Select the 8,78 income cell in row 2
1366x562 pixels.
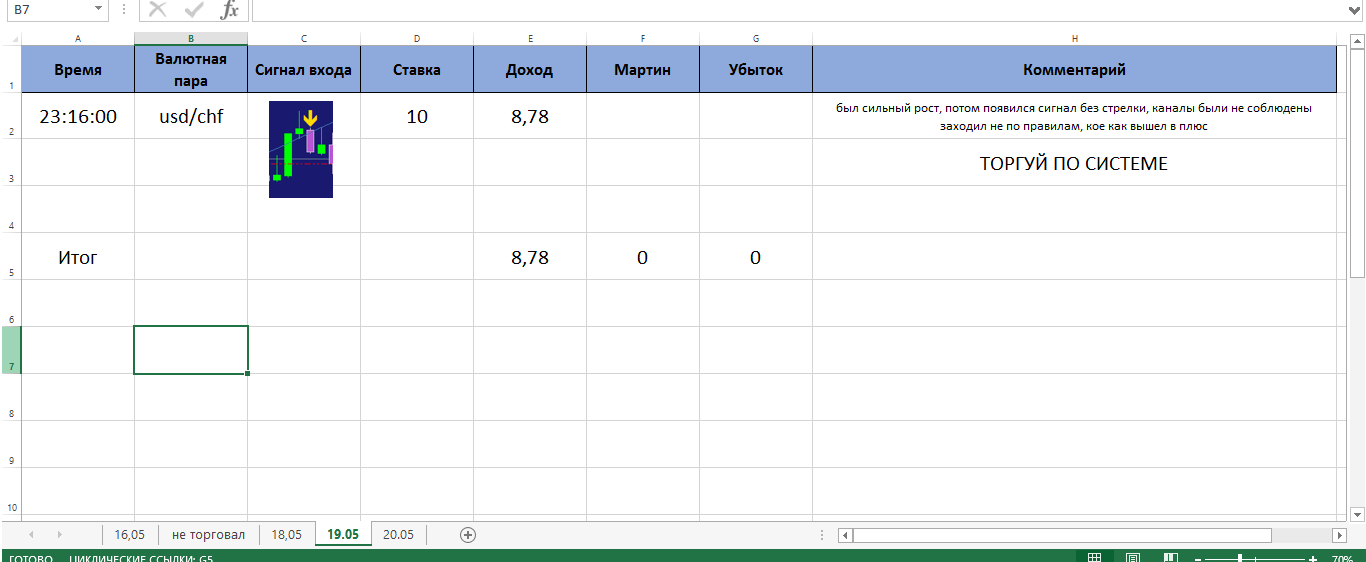[x=530, y=116]
